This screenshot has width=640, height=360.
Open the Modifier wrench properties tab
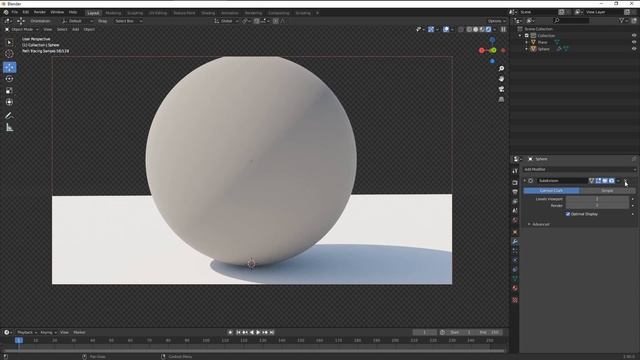(515, 242)
